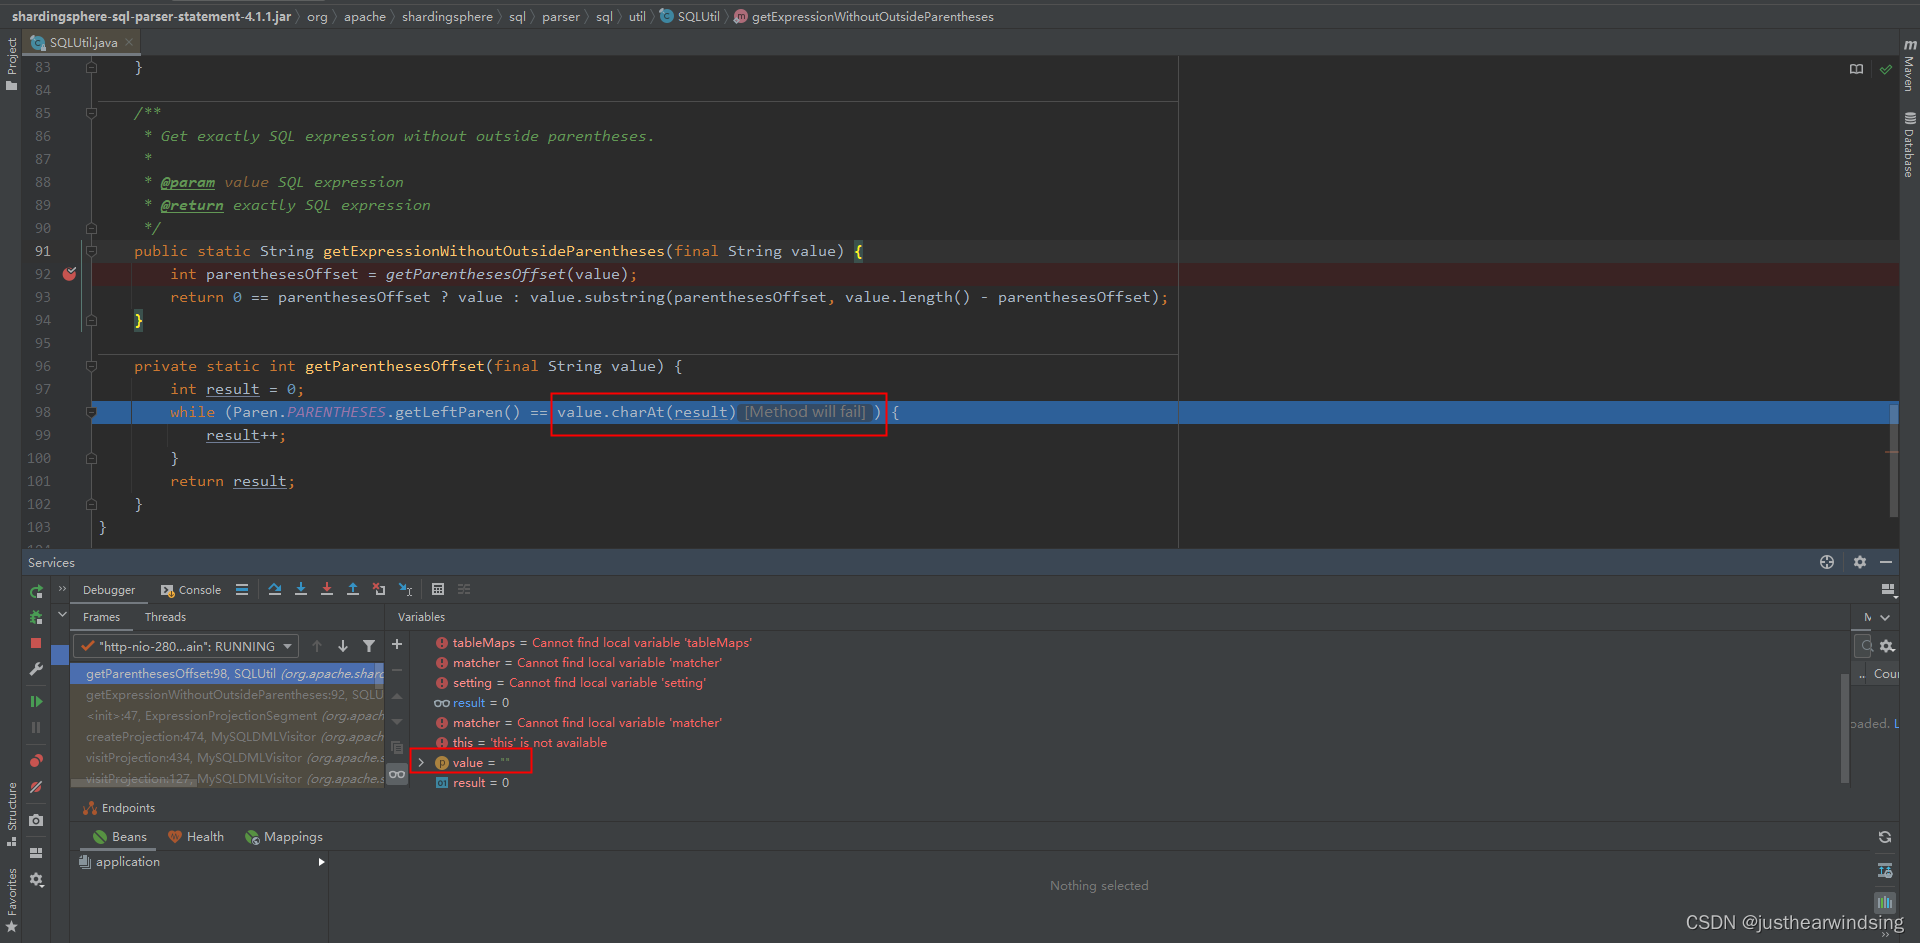Open the Beans tab

pos(120,837)
